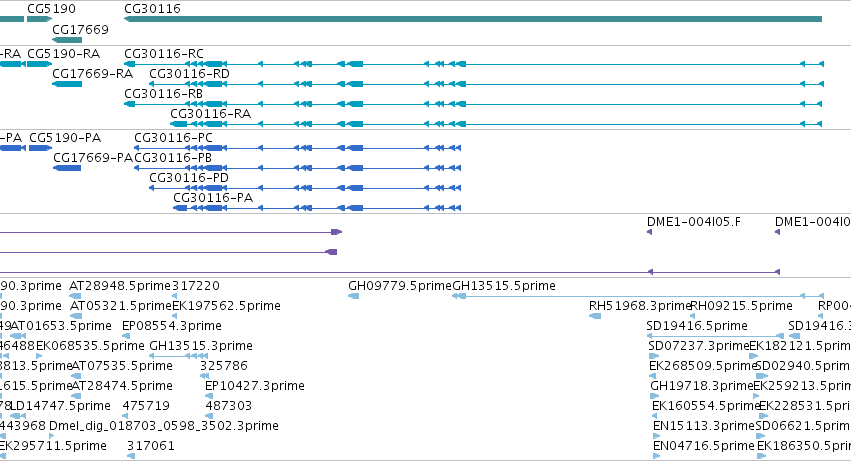Viewport: 851px width, 461px height.
Task: Select the GH19718.3prime EST label
Action: click(x=702, y=386)
